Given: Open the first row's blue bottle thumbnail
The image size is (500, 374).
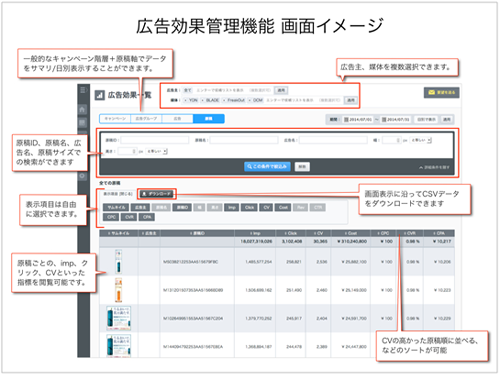Looking at the screenshot, I should point(118,262).
